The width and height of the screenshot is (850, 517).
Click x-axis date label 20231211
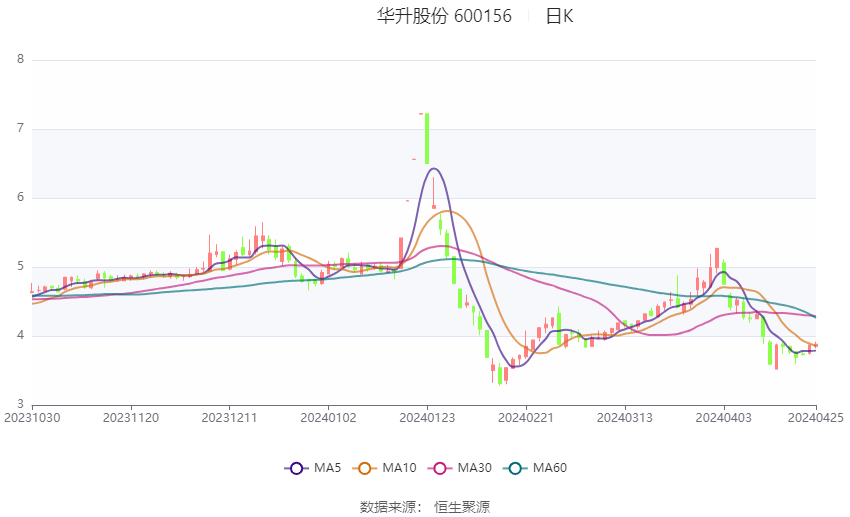[229, 418]
